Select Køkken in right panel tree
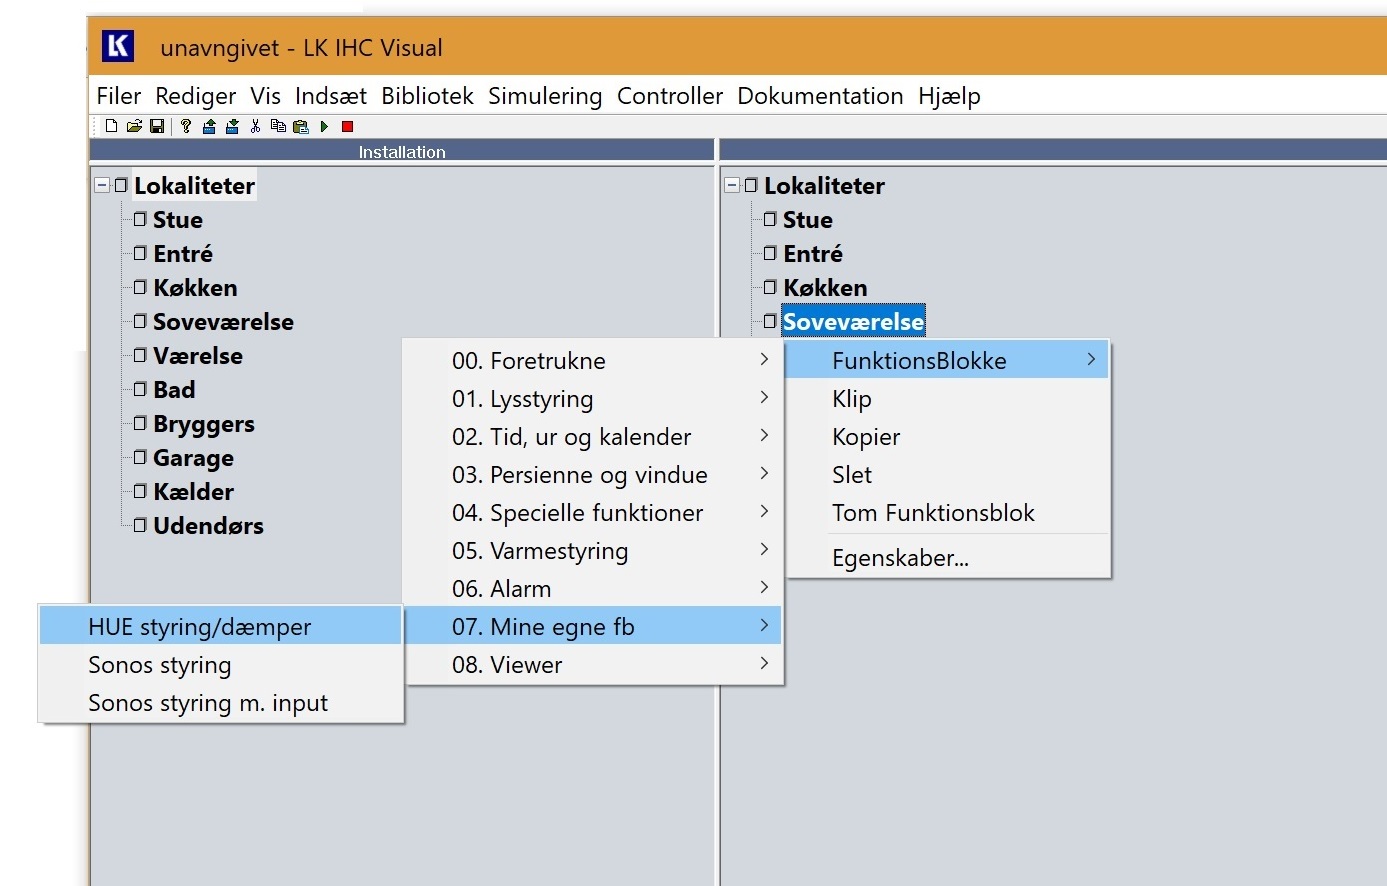Viewport: 1387px width, 886px height. (x=825, y=288)
